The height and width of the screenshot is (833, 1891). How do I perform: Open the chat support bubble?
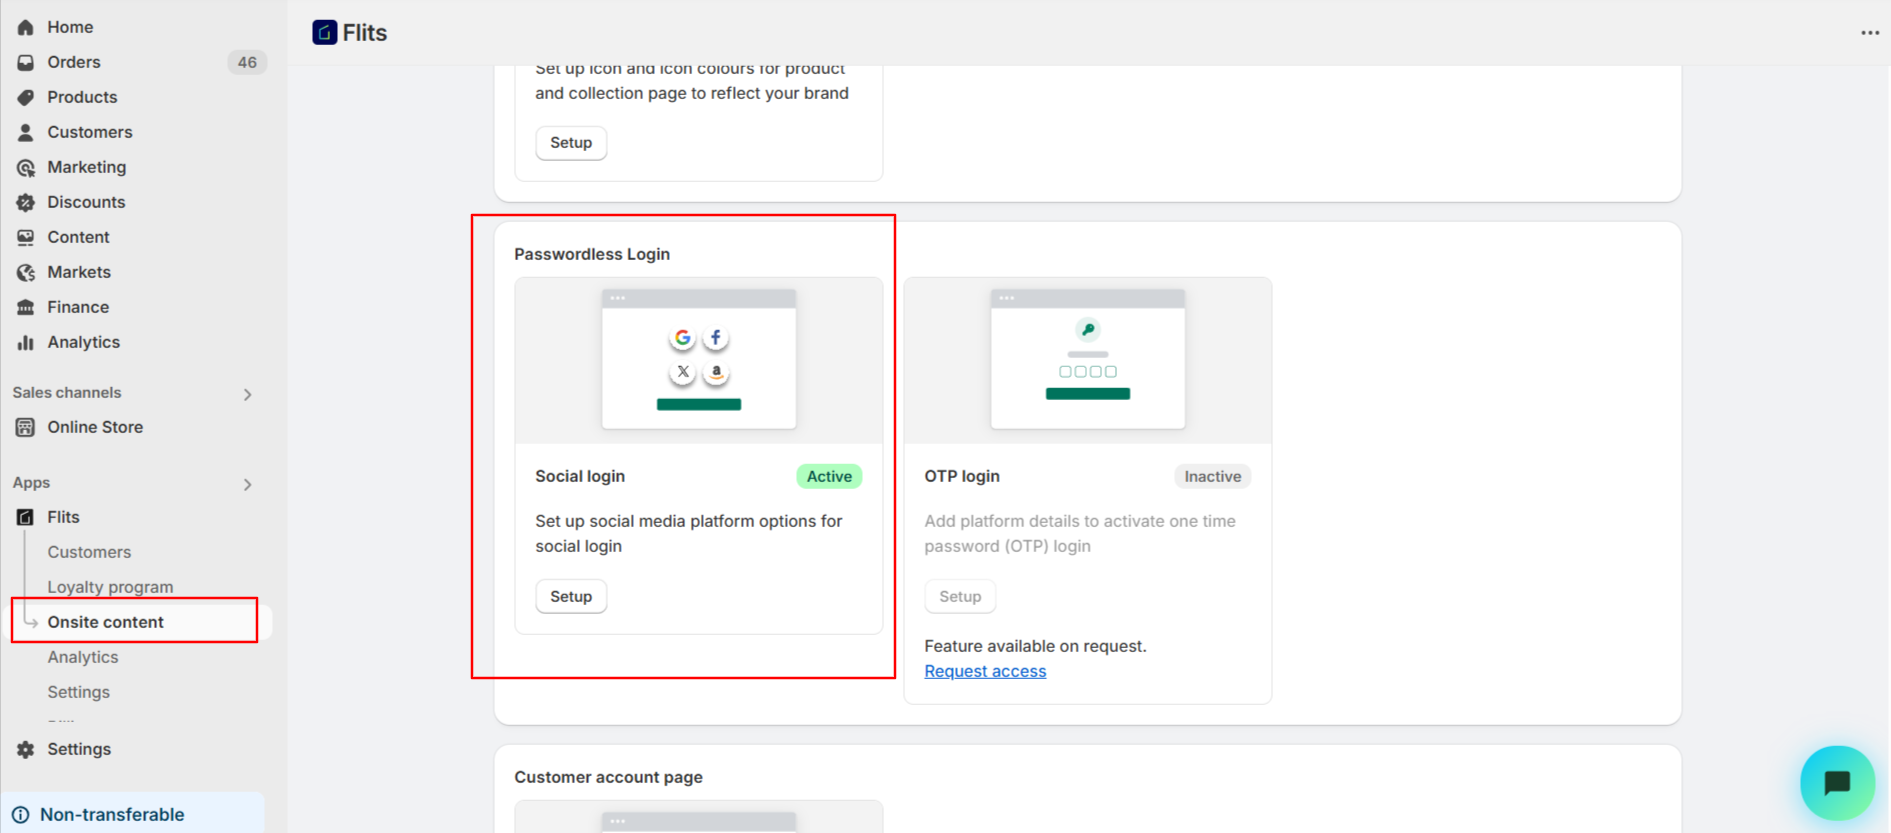click(1837, 783)
